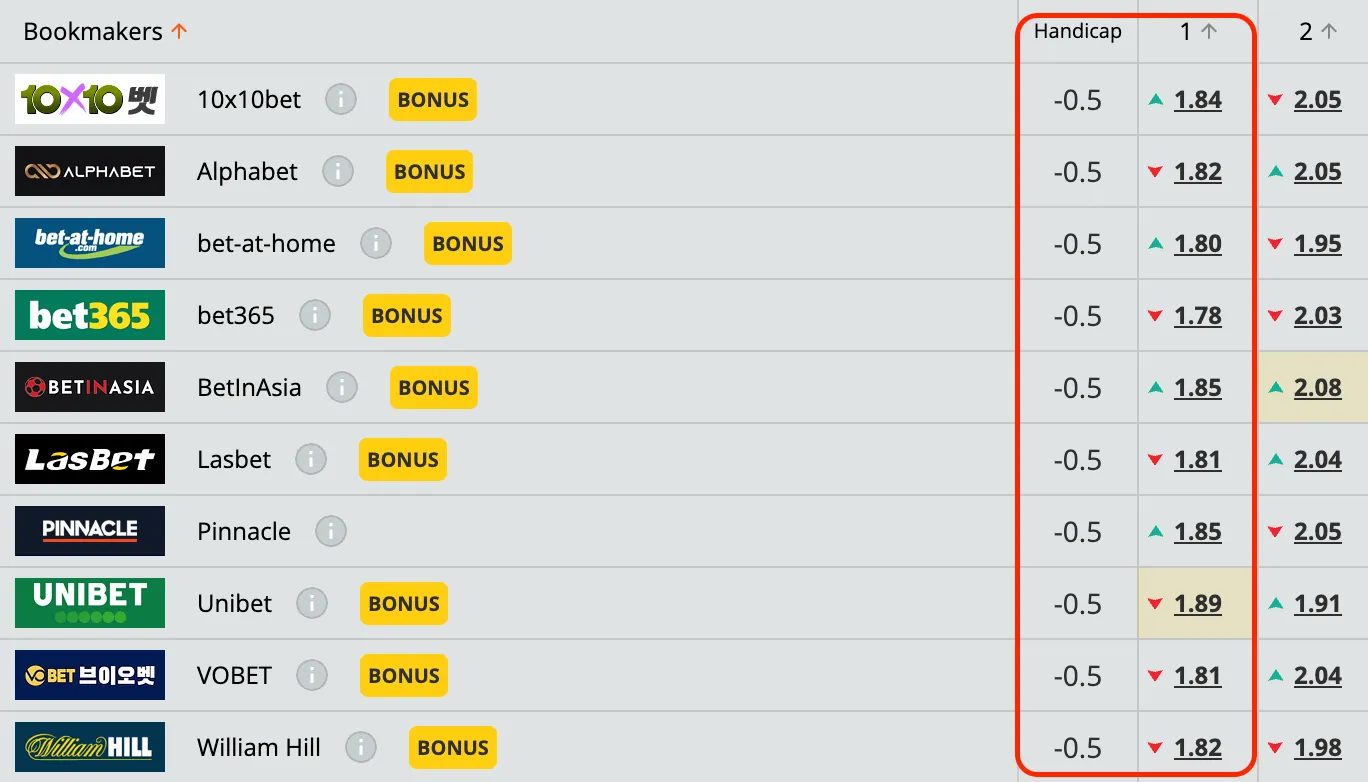Click the Bookmakers column header
Screen dimensions: 1368x782
point(92,32)
